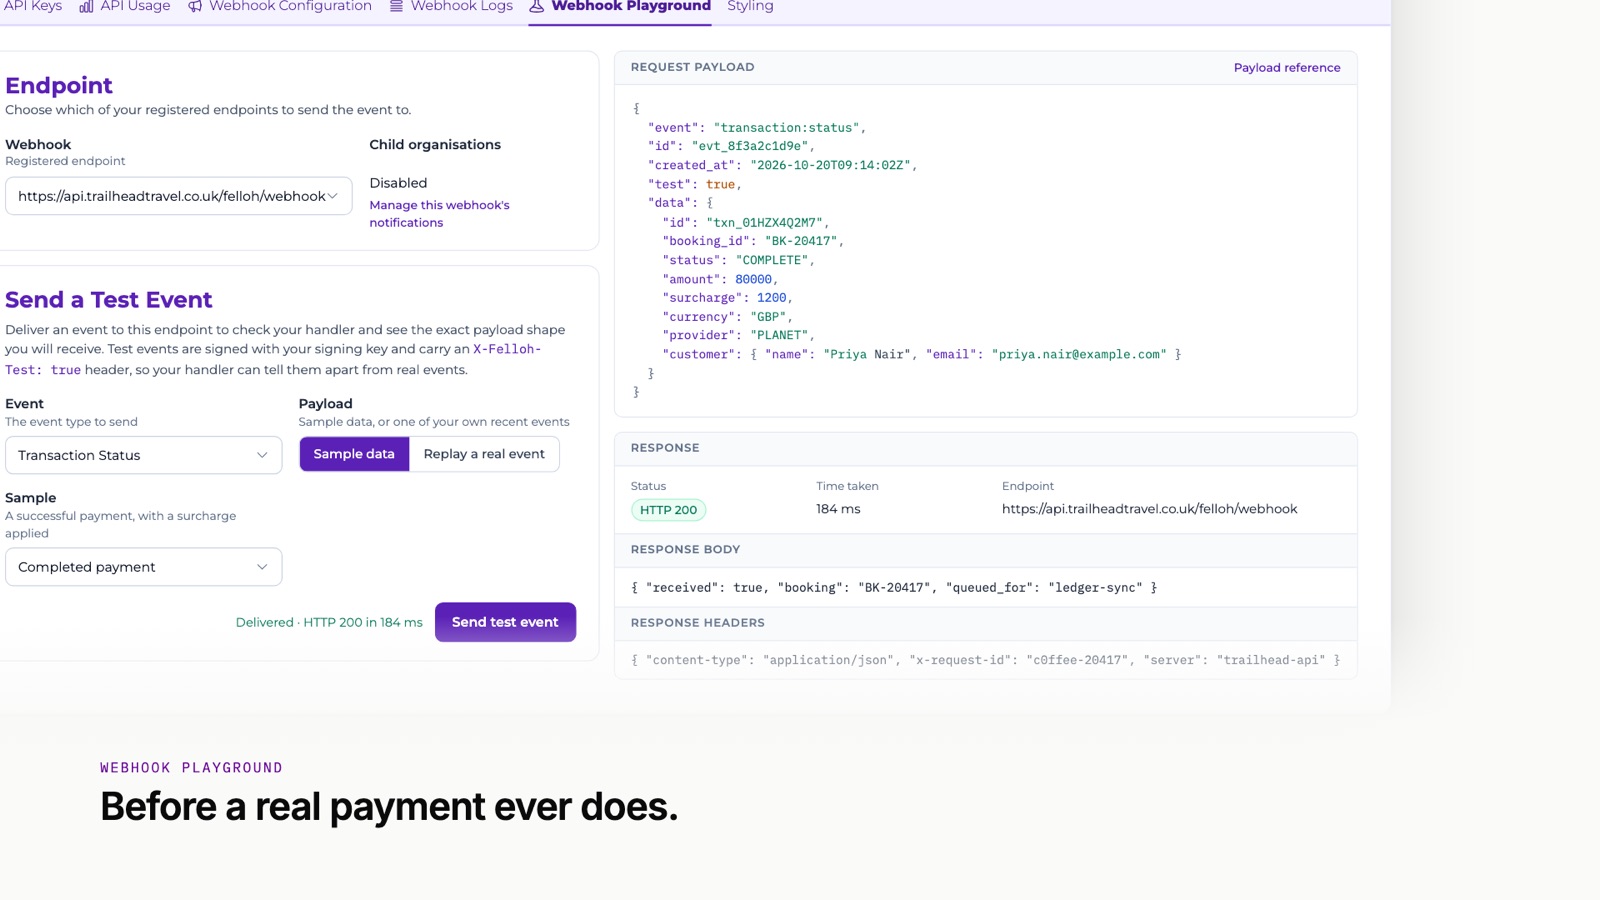Viewport: 1600px width, 900px height.
Task: Click the "surcharge": 1200 payload line
Action: 727,298
